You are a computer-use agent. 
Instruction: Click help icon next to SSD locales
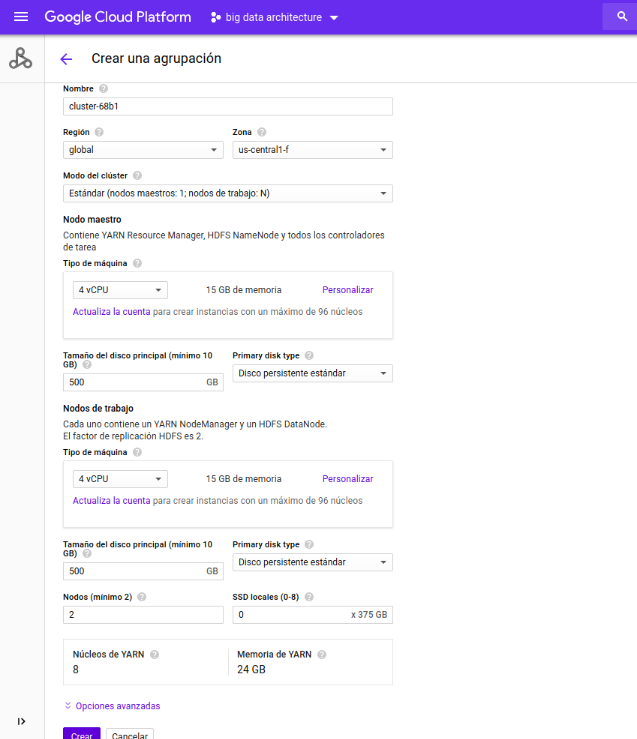pyautogui.click(x=309, y=597)
